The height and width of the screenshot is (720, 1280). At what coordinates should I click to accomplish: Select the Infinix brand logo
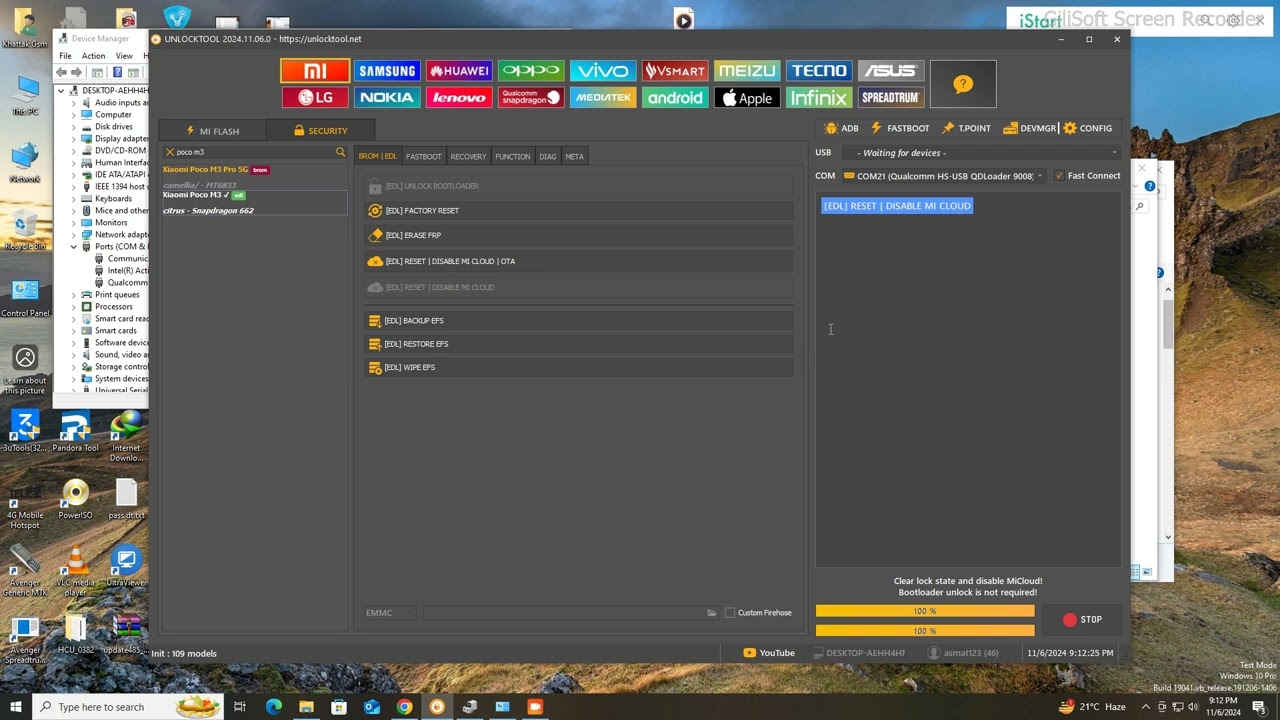click(819, 98)
